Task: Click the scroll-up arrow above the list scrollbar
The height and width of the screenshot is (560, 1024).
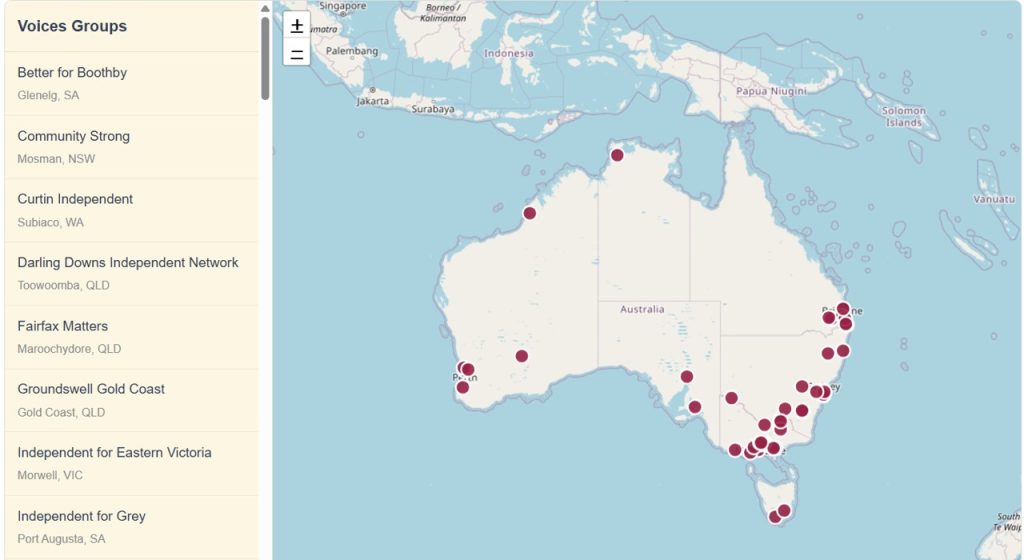Action: (265, 8)
